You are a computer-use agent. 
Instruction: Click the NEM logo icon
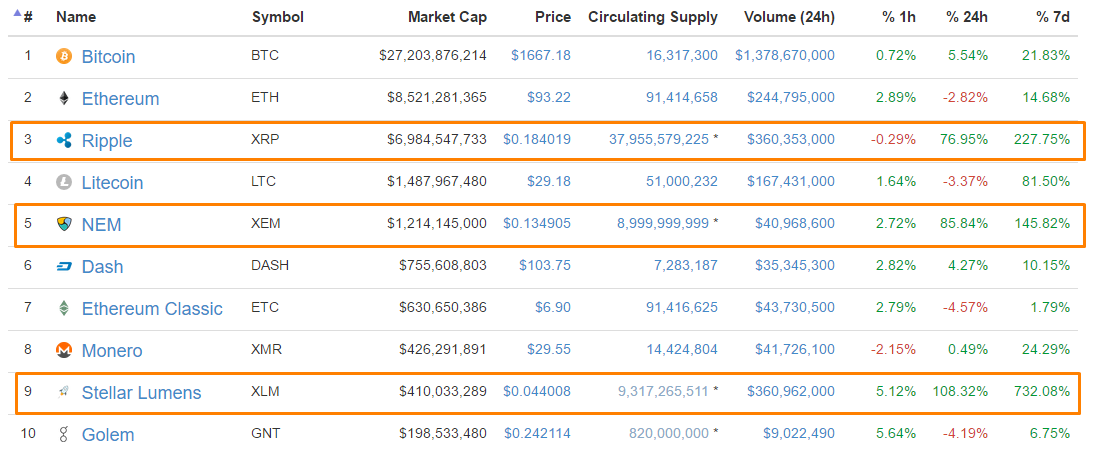coord(64,224)
